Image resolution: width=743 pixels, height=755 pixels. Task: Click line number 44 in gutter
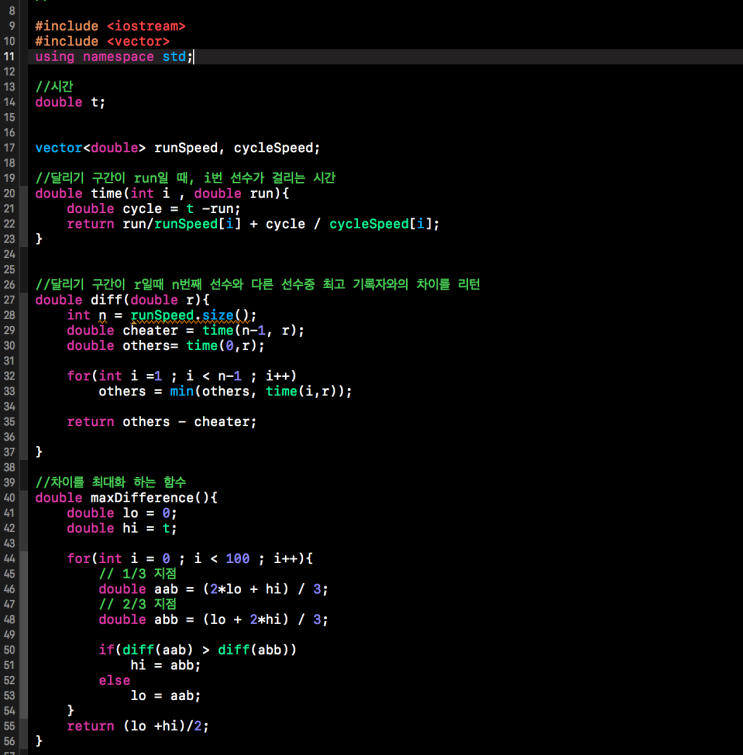coord(10,559)
